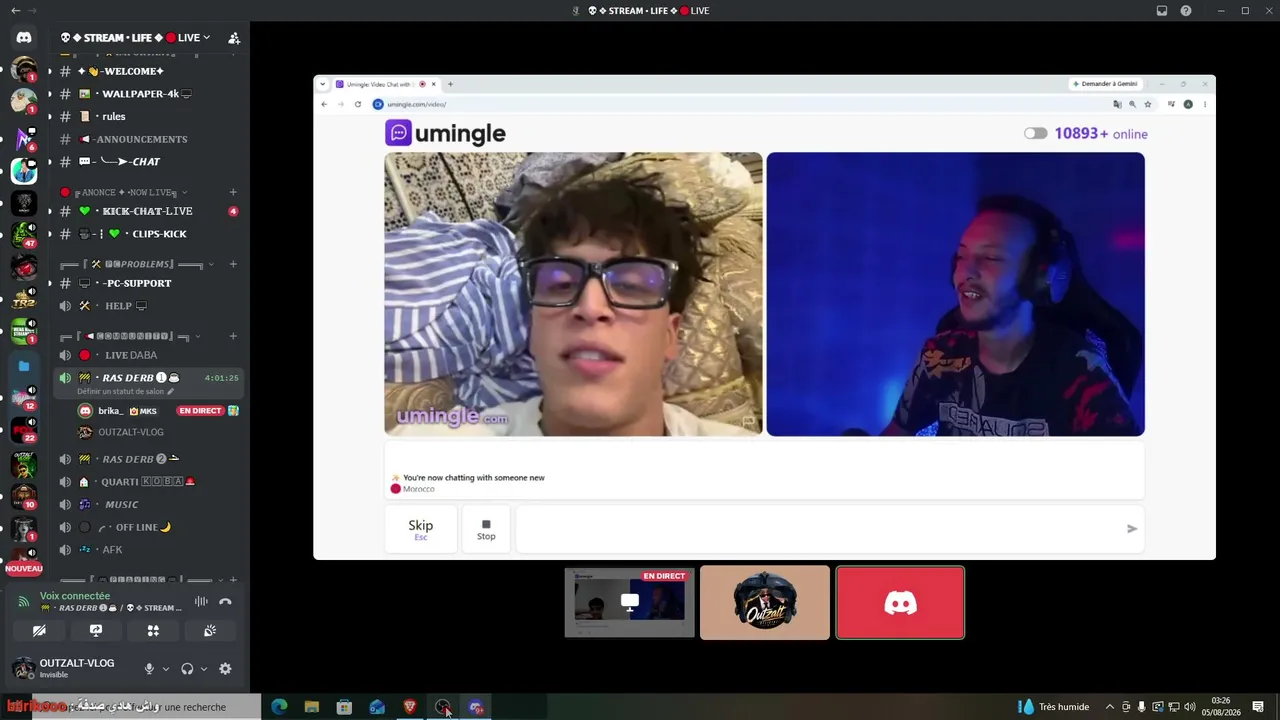Open server invite icon beside the server name
The image size is (1280, 720).
click(x=234, y=38)
